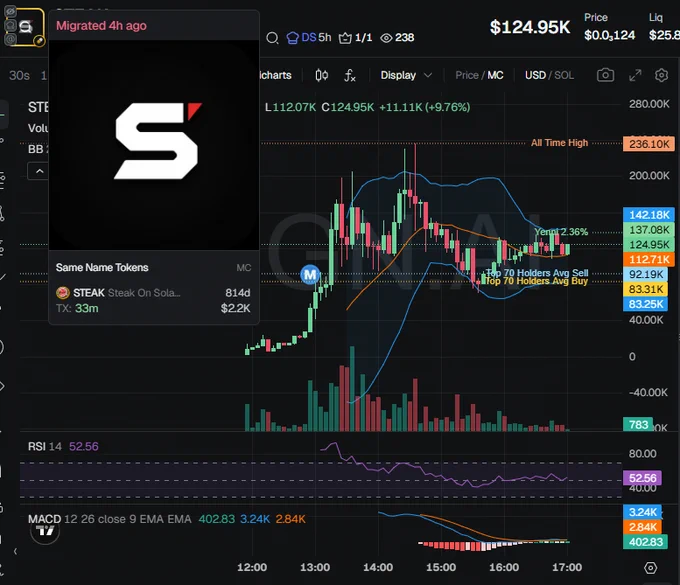Click the 783 volume tag
The height and width of the screenshot is (585, 680).
(x=638, y=425)
